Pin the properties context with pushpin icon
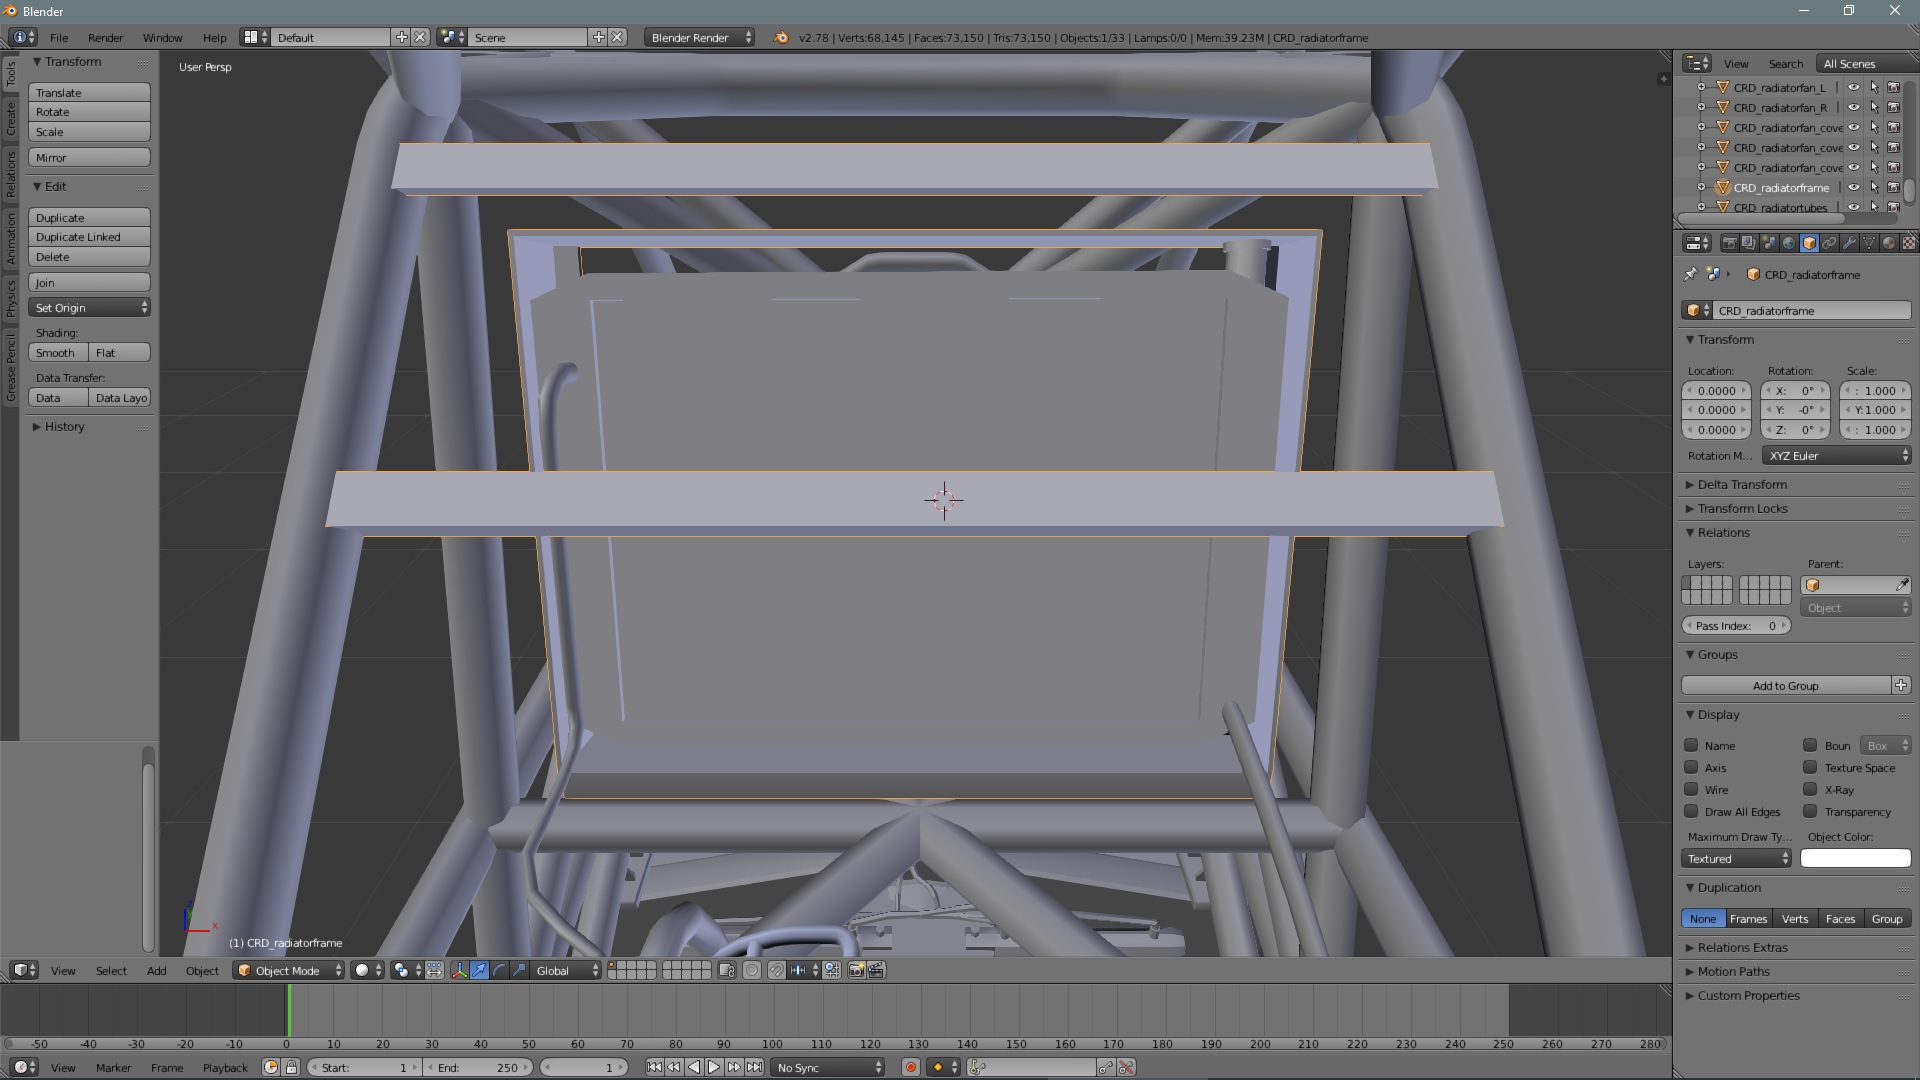This screenshot has width=1920, height=1080. point(1691,274)
